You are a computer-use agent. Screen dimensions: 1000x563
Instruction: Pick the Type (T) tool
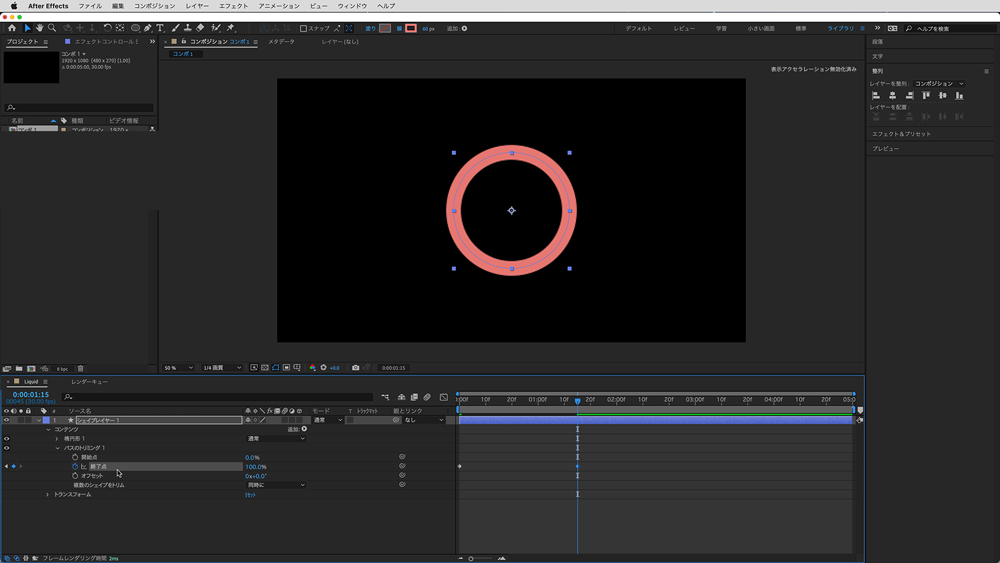[160, 28]
